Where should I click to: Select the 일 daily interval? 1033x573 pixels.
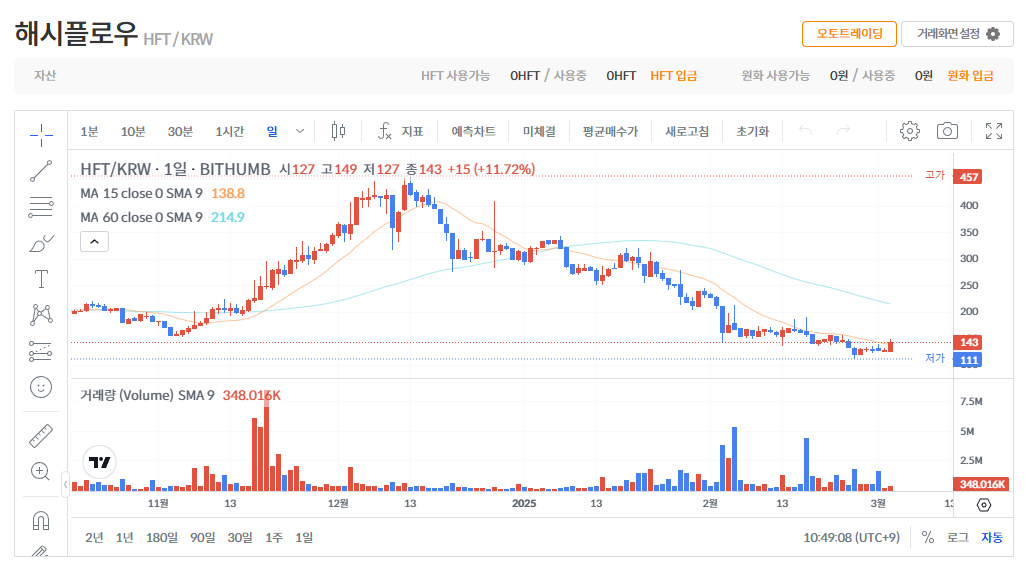pyautogui.click(x=272, y=131)
